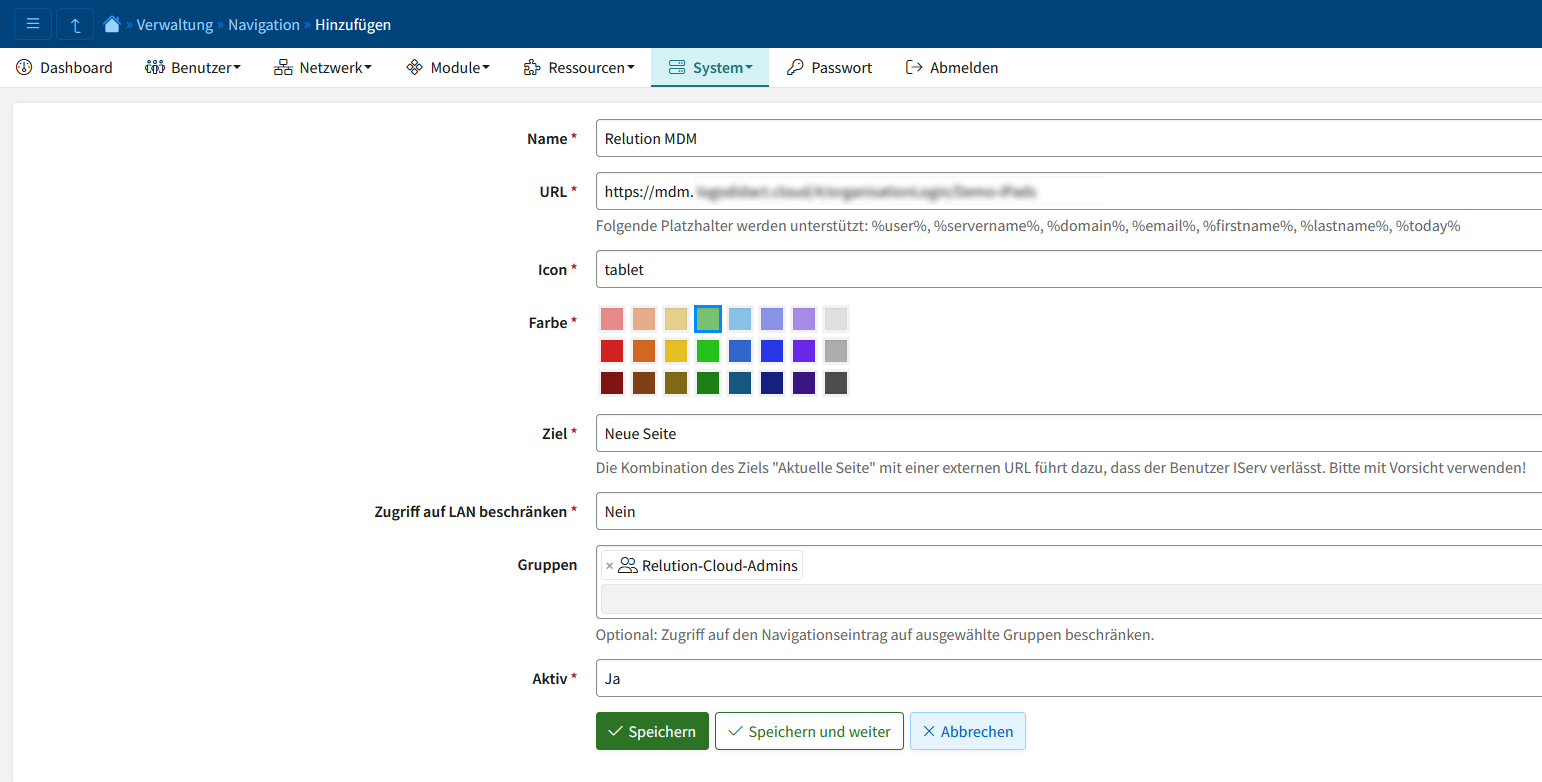This screenshot has height=782, width=1542.
Task: Select the highlighted light green swatch
Action: tap(708, 319)
